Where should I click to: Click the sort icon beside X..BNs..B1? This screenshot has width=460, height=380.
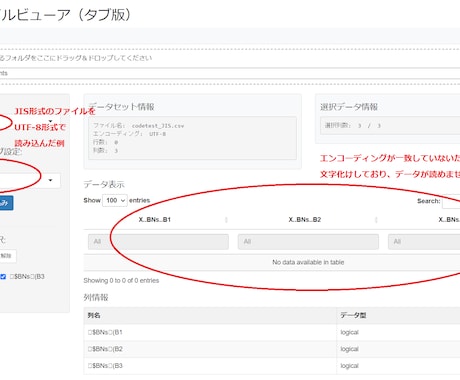pos(226,220)
